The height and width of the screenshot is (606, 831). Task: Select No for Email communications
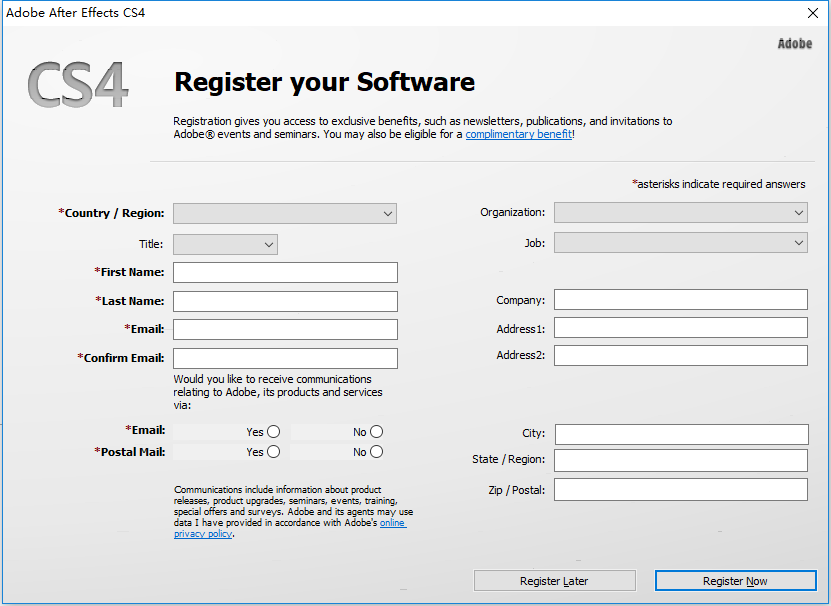[x=376, y=432]
